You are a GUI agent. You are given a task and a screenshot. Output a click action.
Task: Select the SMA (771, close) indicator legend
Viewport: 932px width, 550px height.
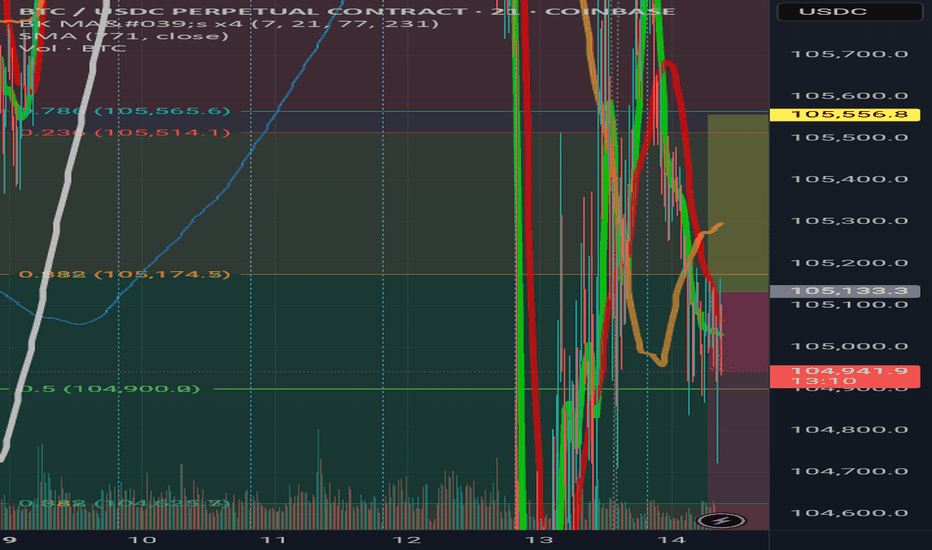(124, 36)
